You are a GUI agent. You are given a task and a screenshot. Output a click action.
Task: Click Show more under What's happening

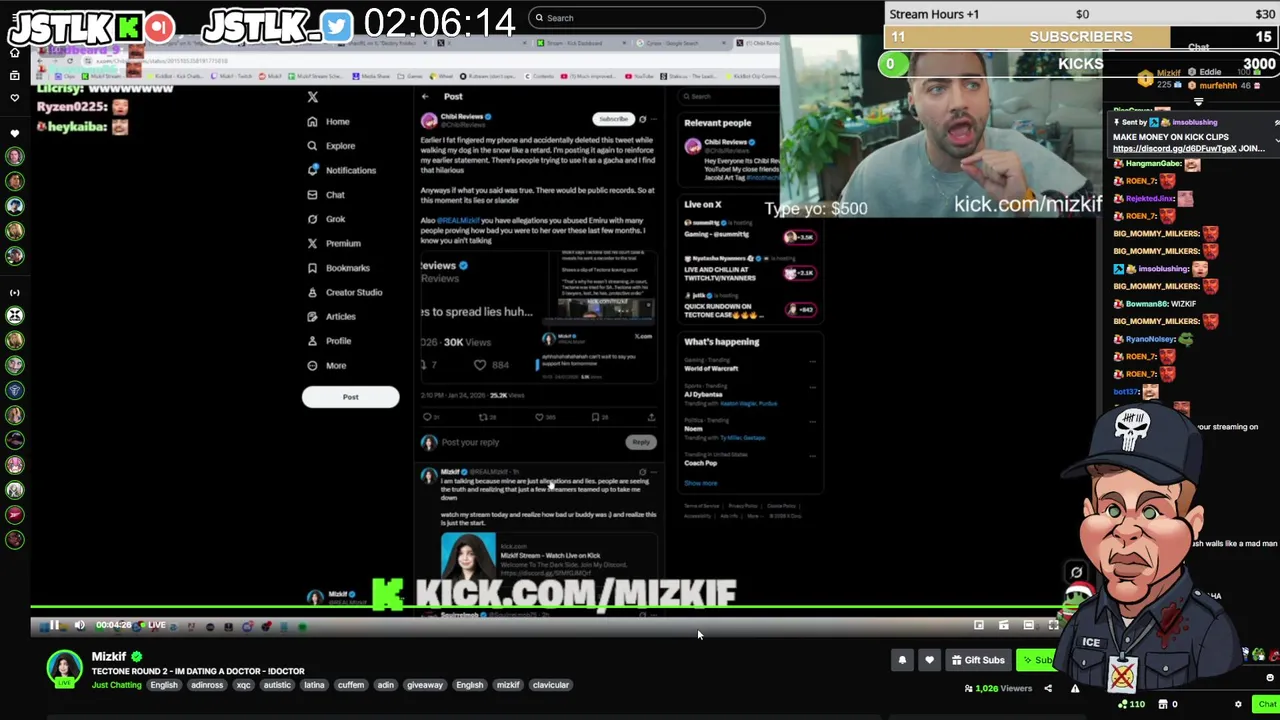701,484
